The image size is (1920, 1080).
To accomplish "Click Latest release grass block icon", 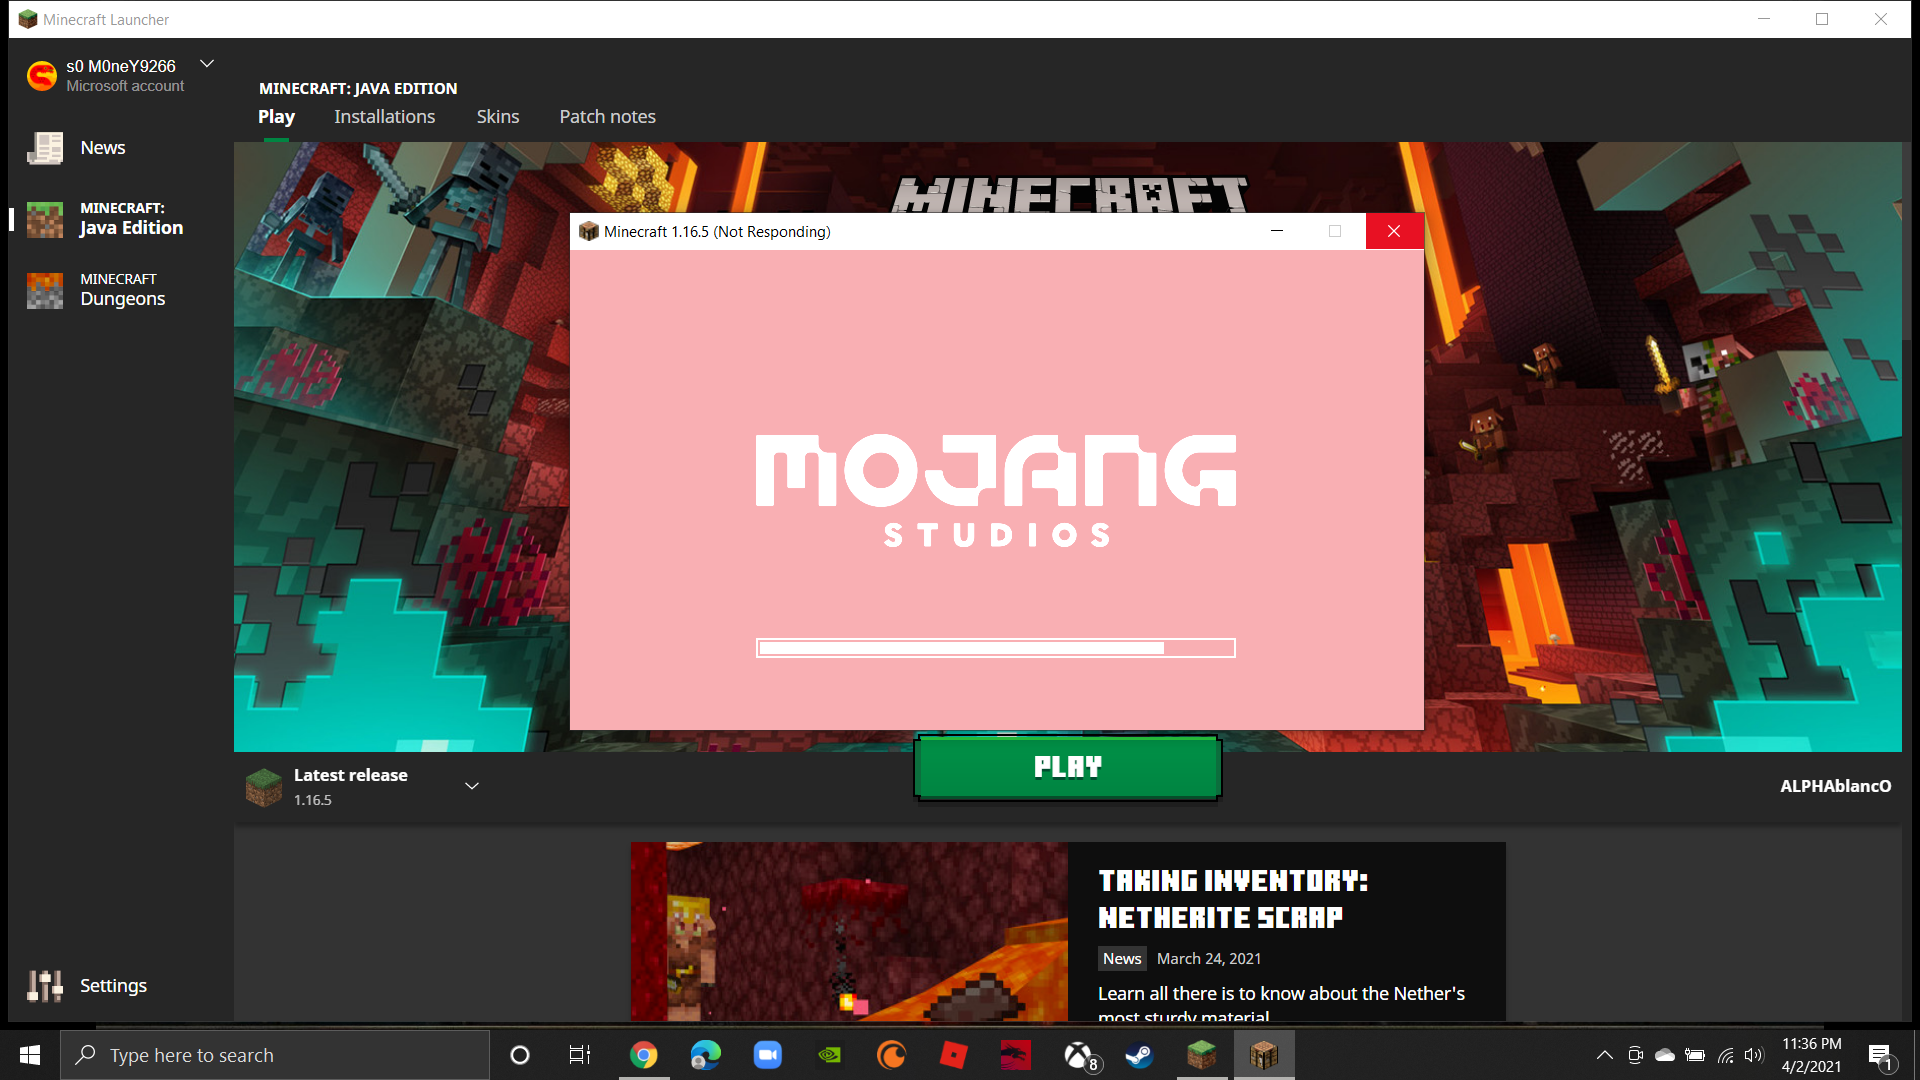I will (x=264, y=787).
